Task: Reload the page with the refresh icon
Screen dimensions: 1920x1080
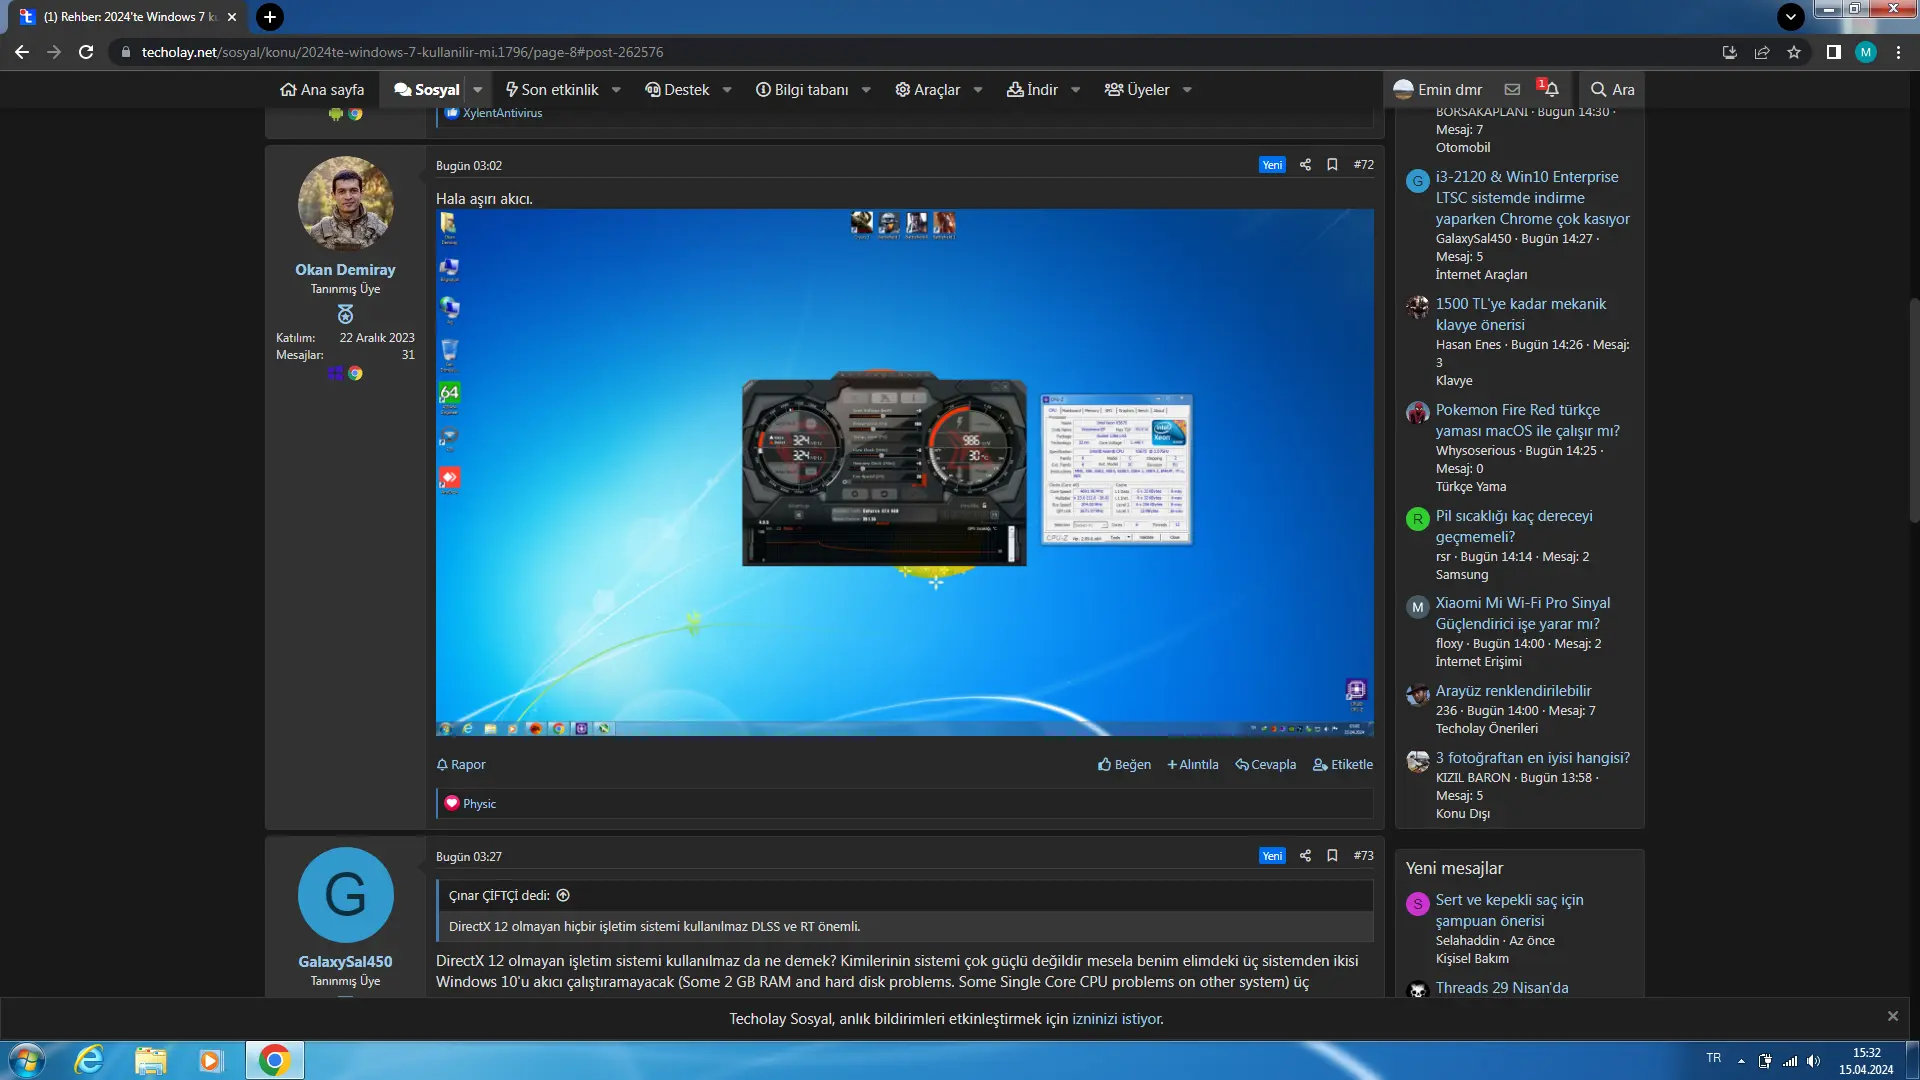Action: coord(86,52)
